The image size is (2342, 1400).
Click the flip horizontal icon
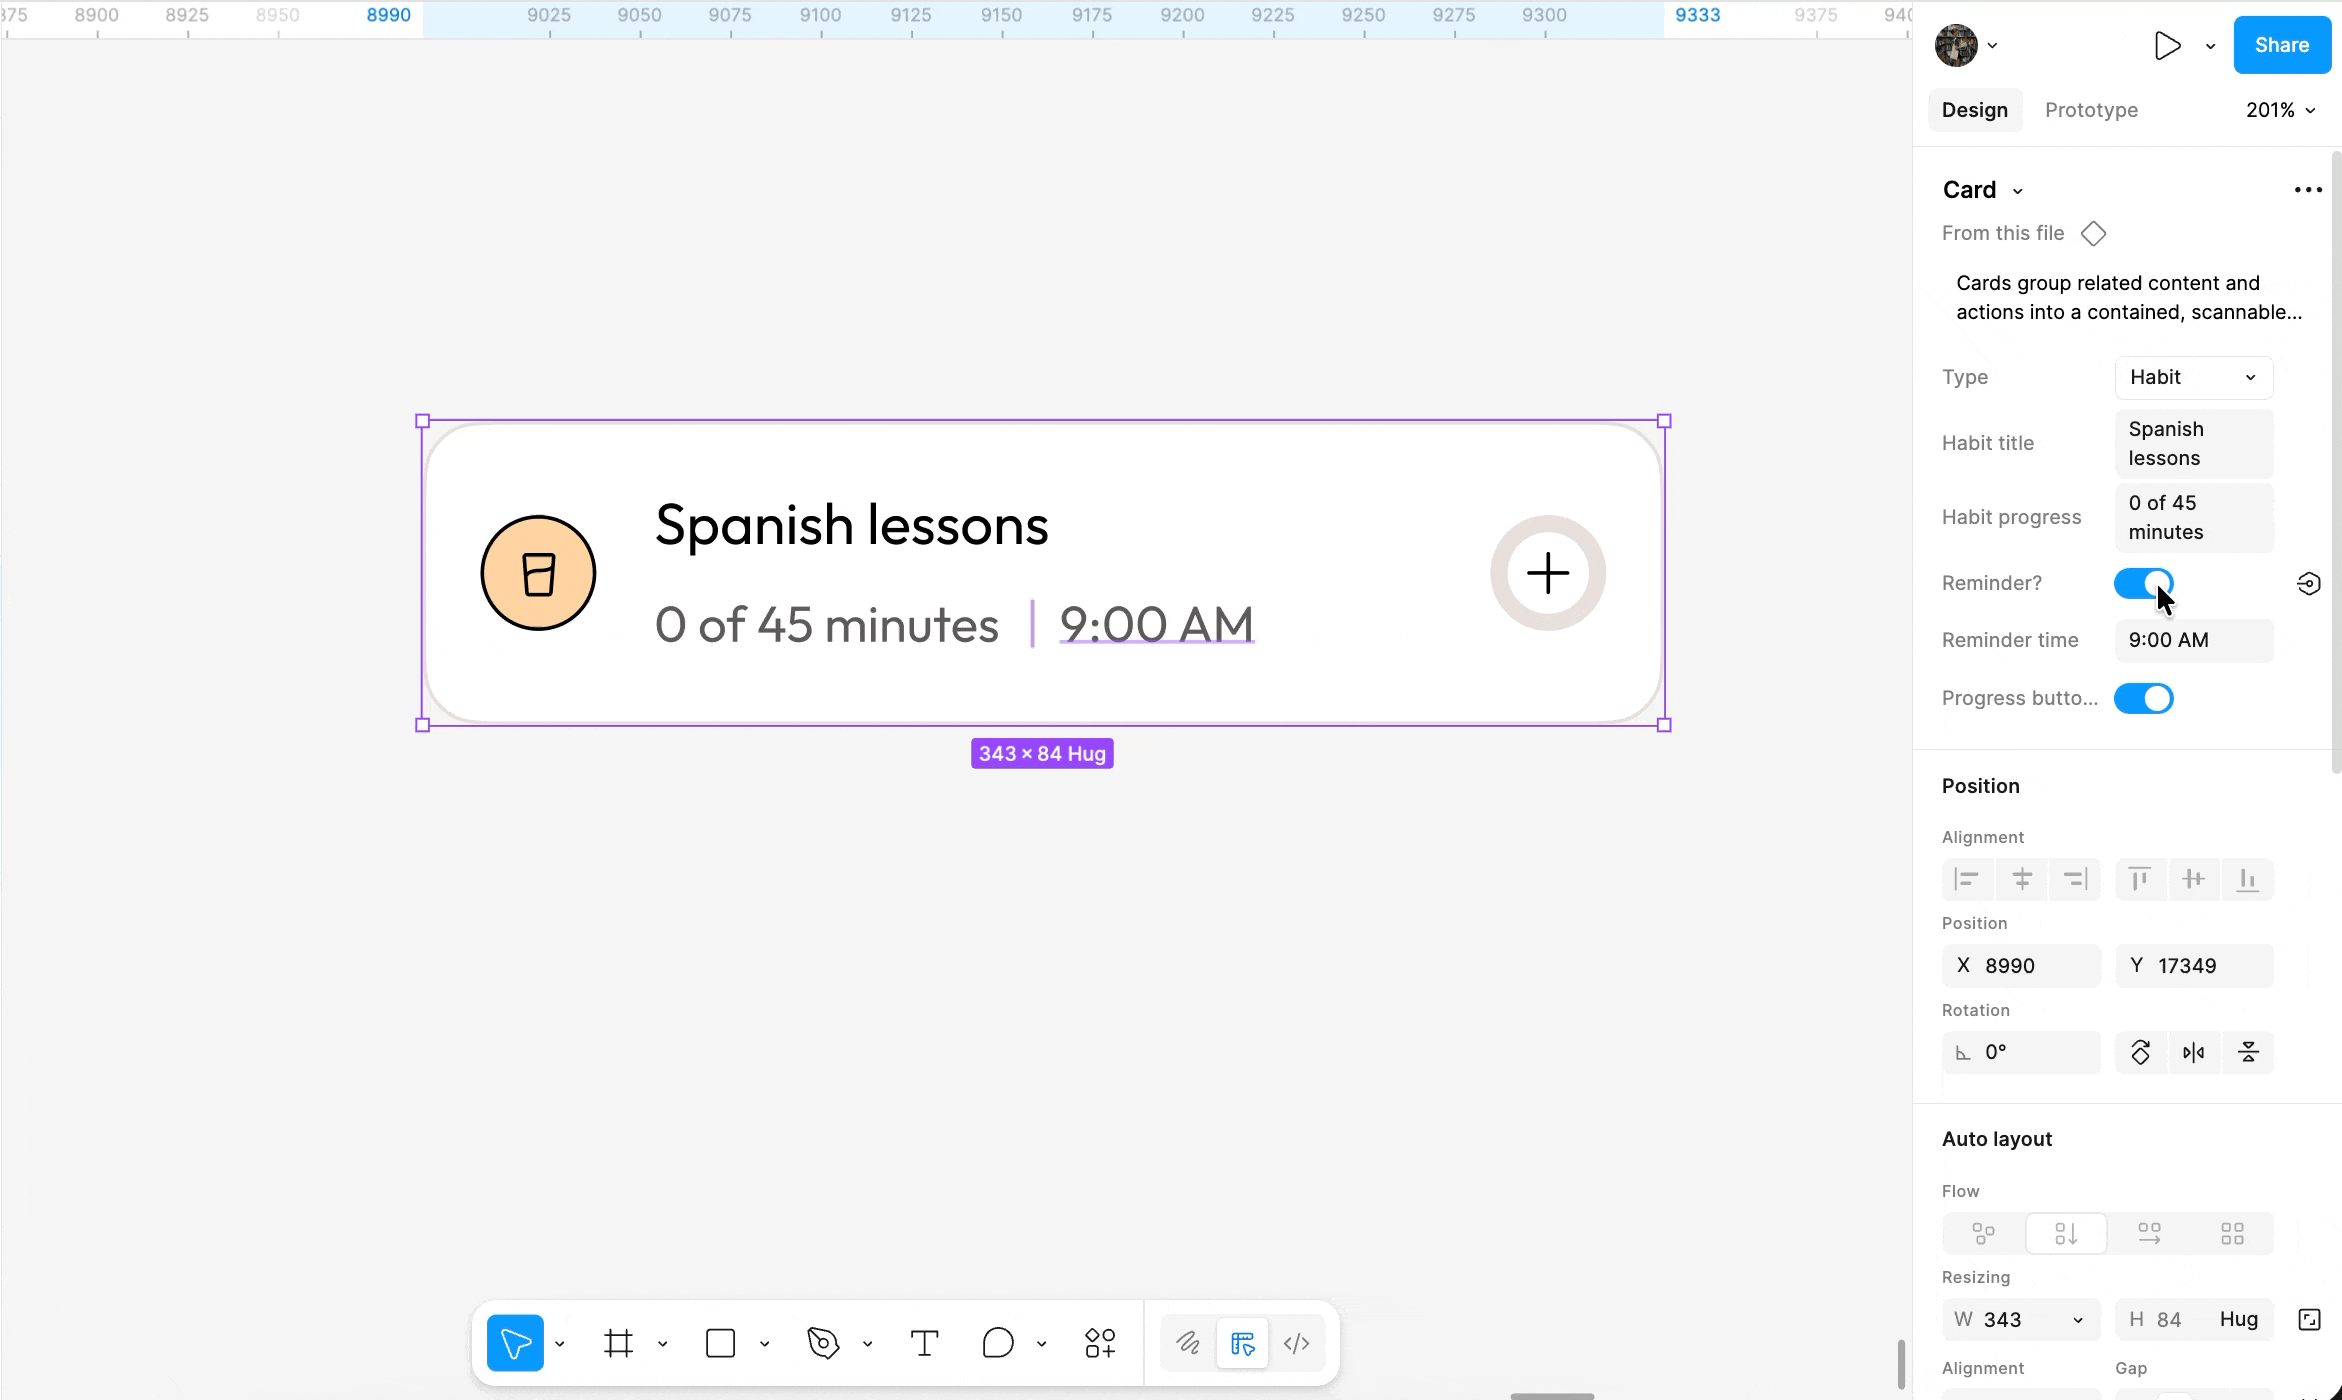pos(2194,1052)
